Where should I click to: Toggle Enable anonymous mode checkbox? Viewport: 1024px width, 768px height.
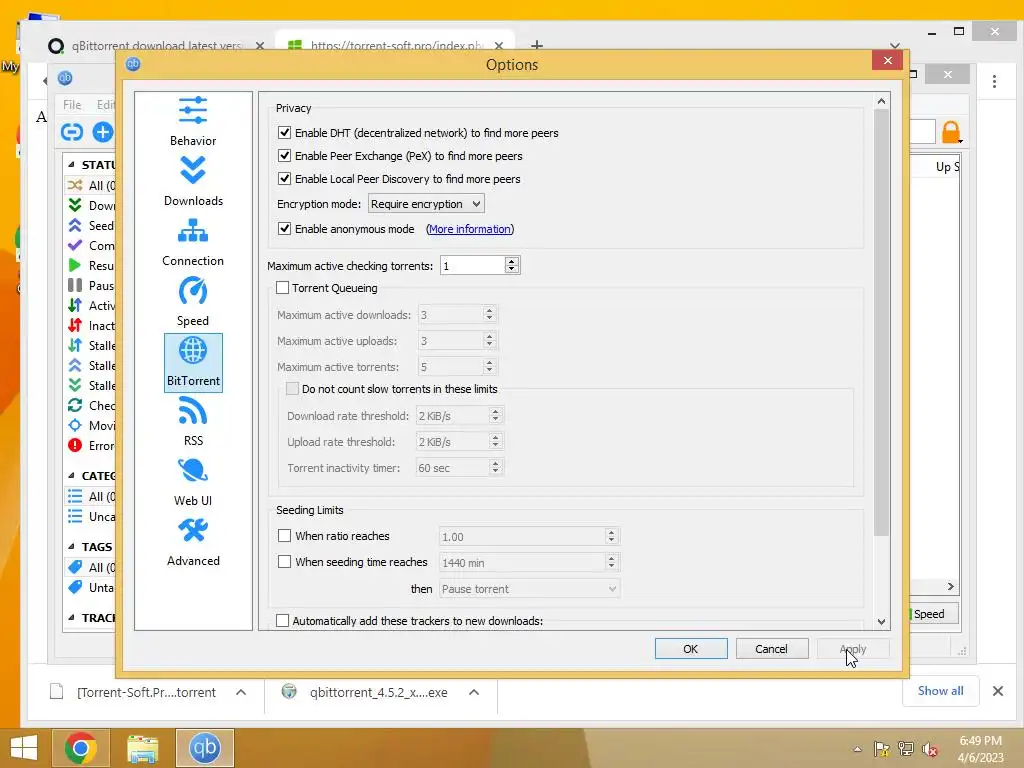click(x=284, y=229)
